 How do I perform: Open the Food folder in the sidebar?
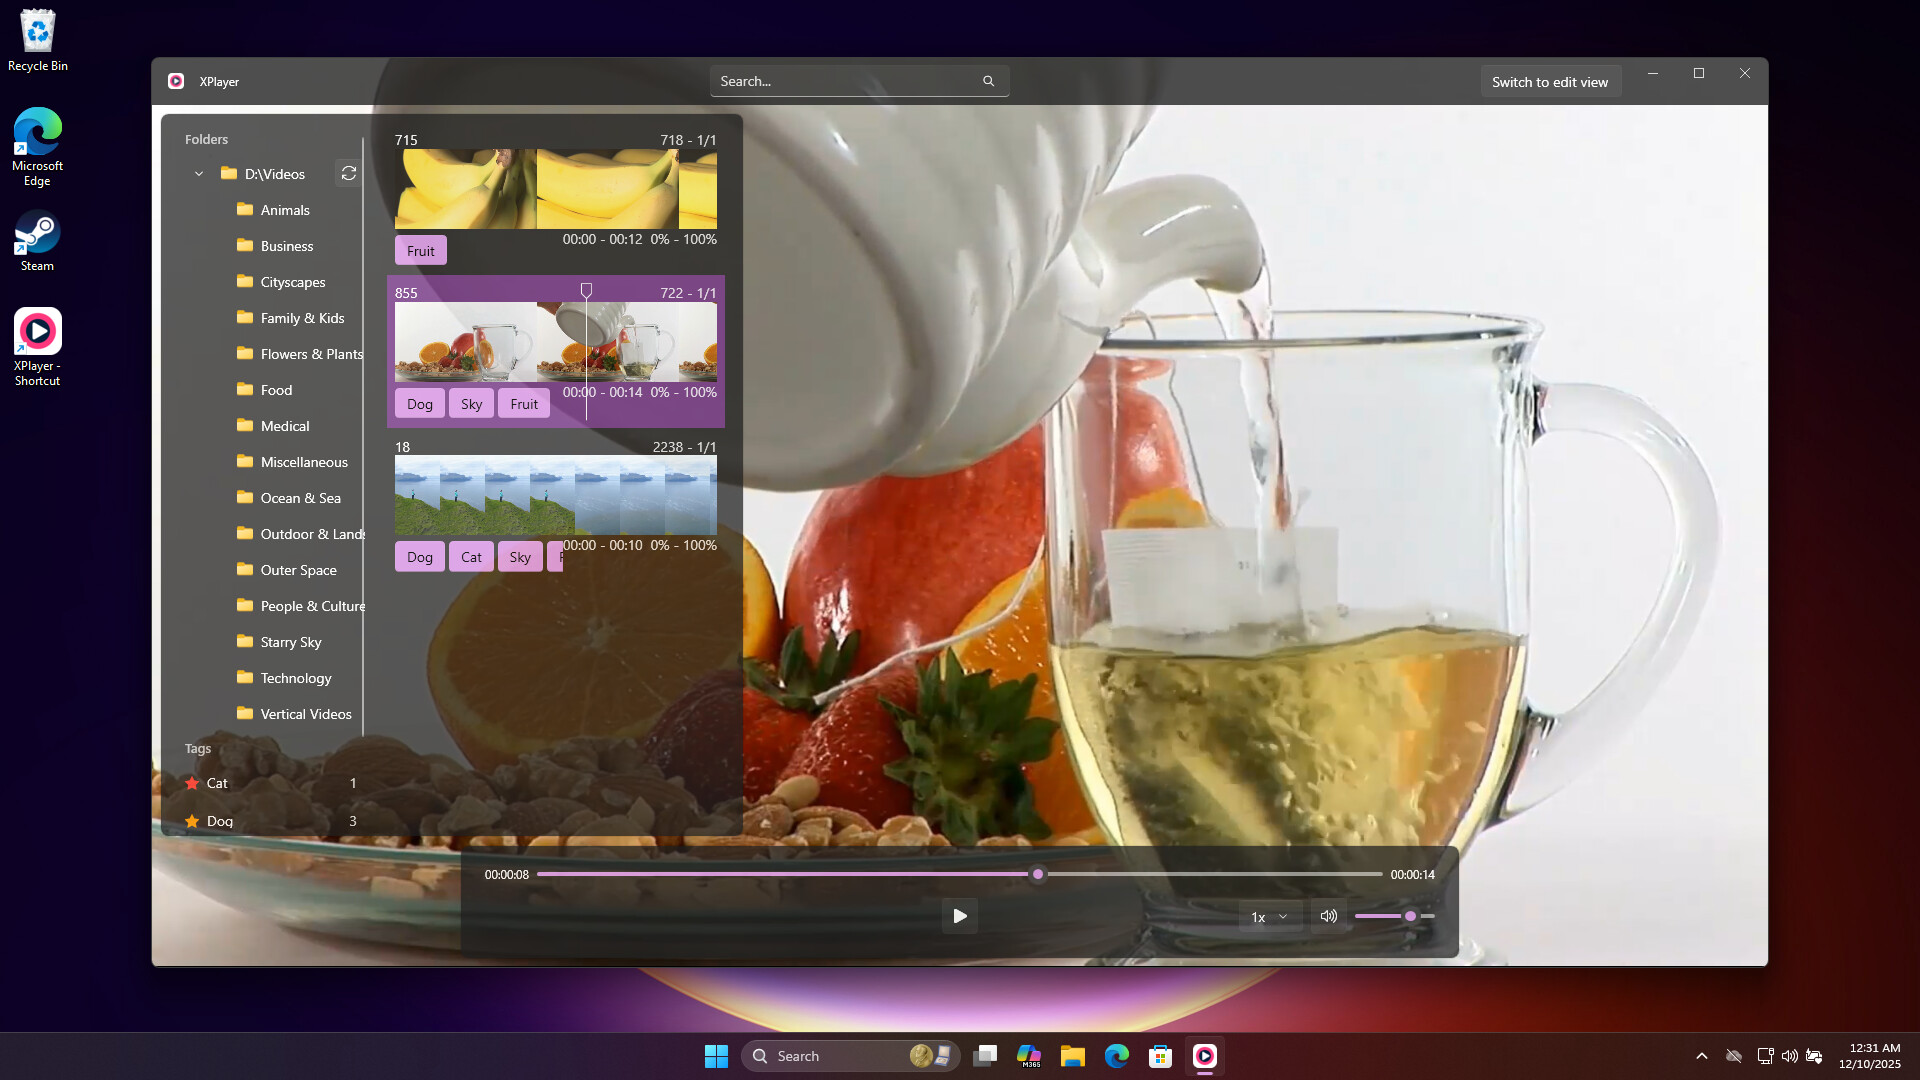coord(276,390)
